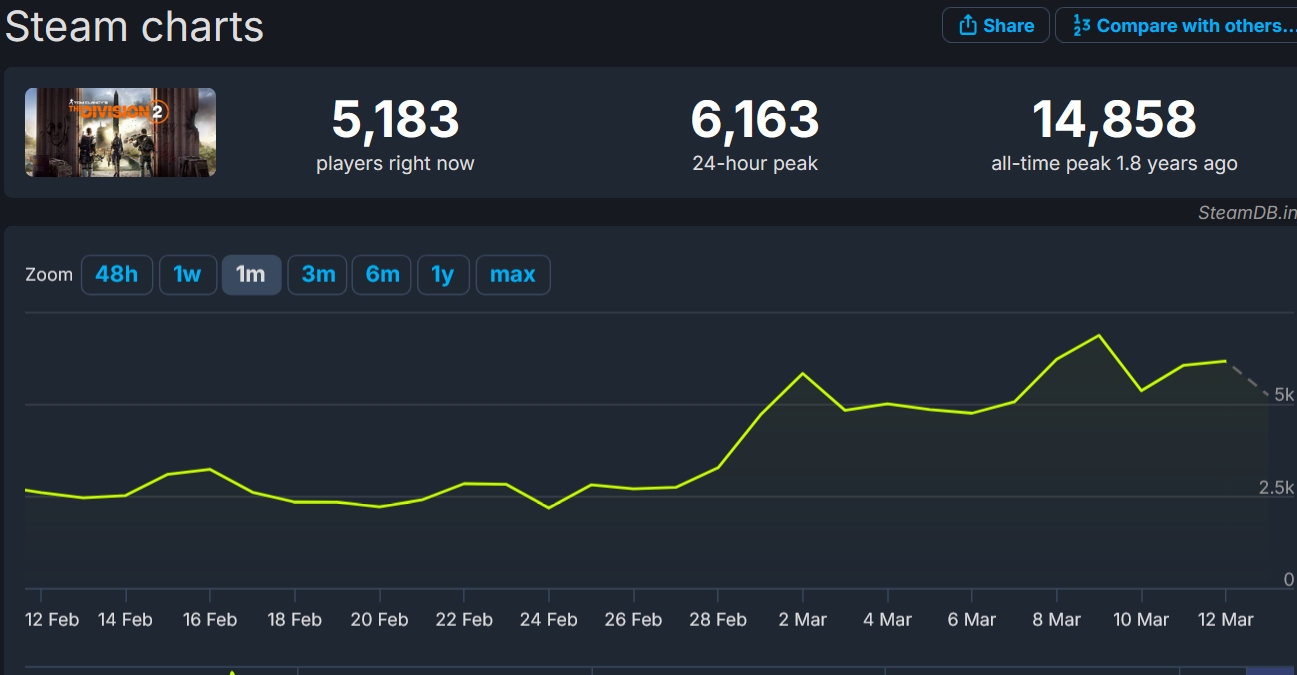Image resolution: width=1297 pixels, height=675 pixels.
Task: Click the 22 Feb axis date
Action: tap(464, 620)
